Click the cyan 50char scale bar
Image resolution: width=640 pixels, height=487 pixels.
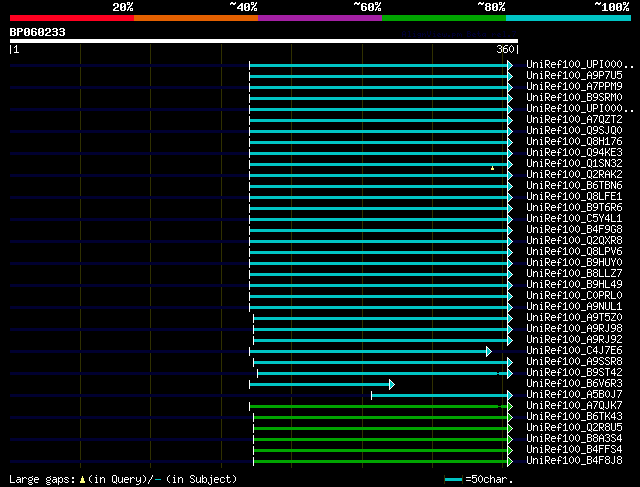click(453, 480)
